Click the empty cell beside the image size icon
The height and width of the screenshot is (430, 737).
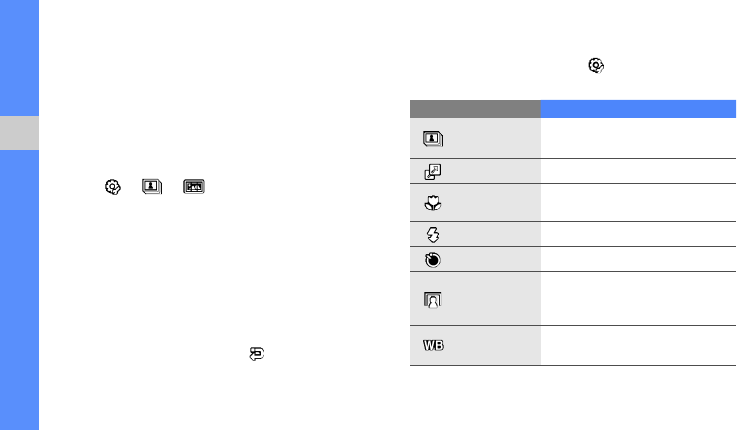coord(637,170)
